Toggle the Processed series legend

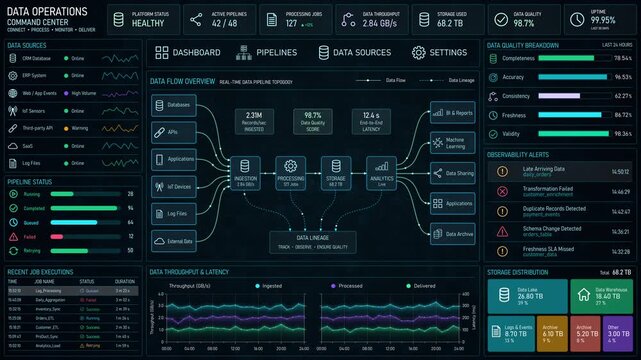[x=347, y=286]
